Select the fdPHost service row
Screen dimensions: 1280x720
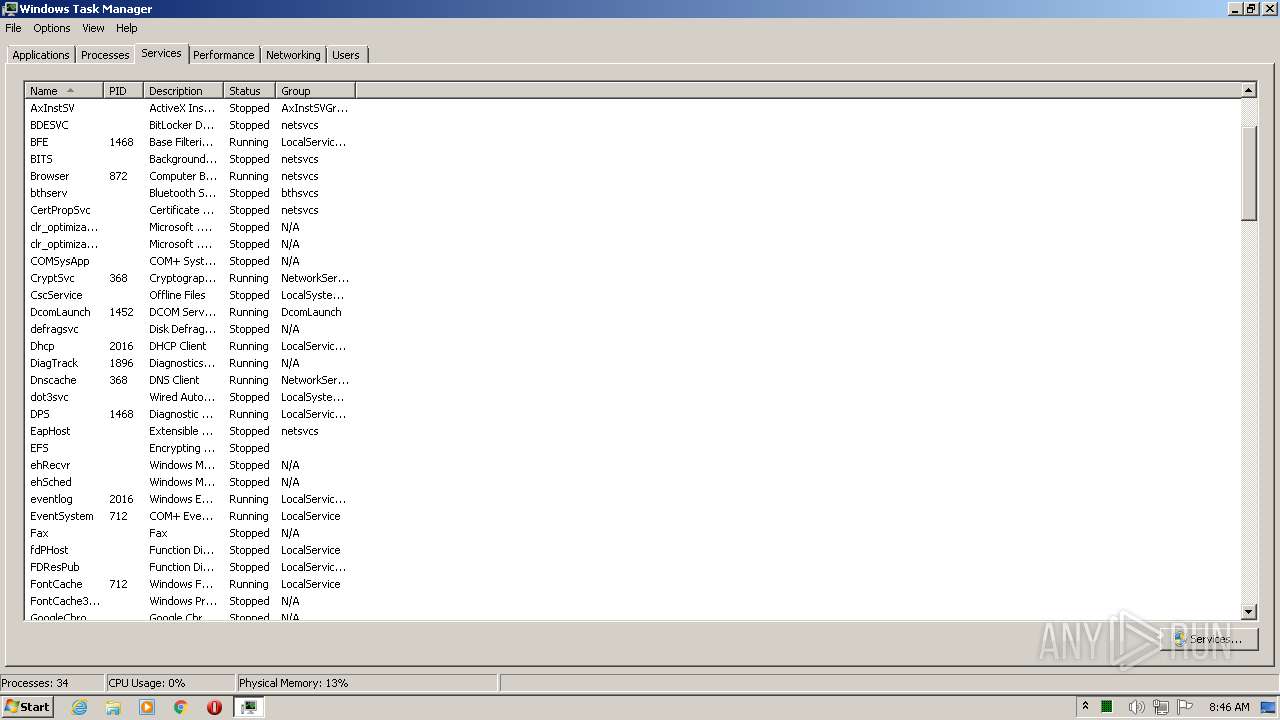190,550
